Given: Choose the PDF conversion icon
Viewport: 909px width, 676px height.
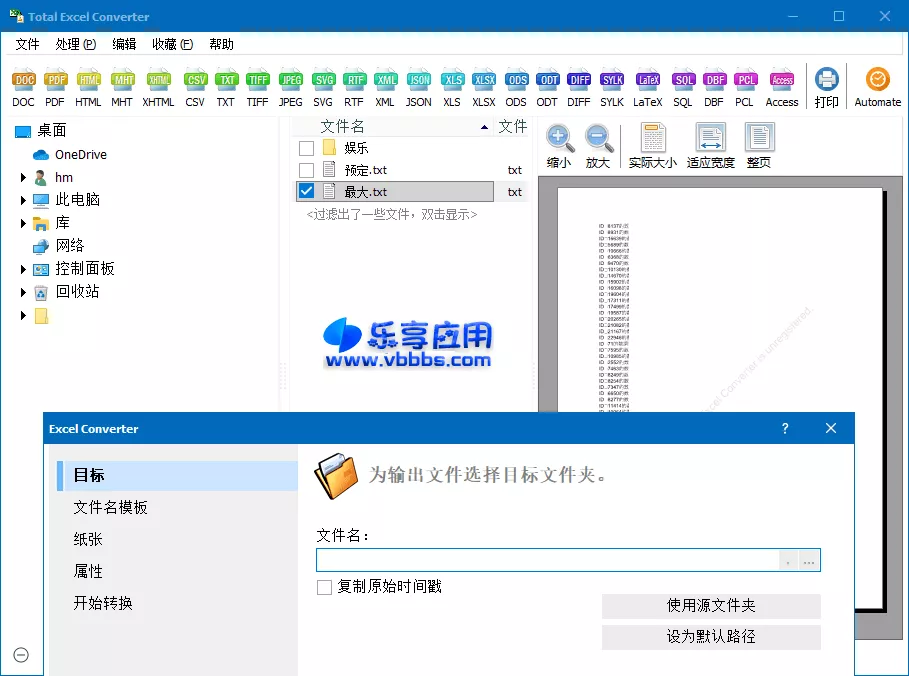Looking at the screenshot, I should tap(55, 80).
